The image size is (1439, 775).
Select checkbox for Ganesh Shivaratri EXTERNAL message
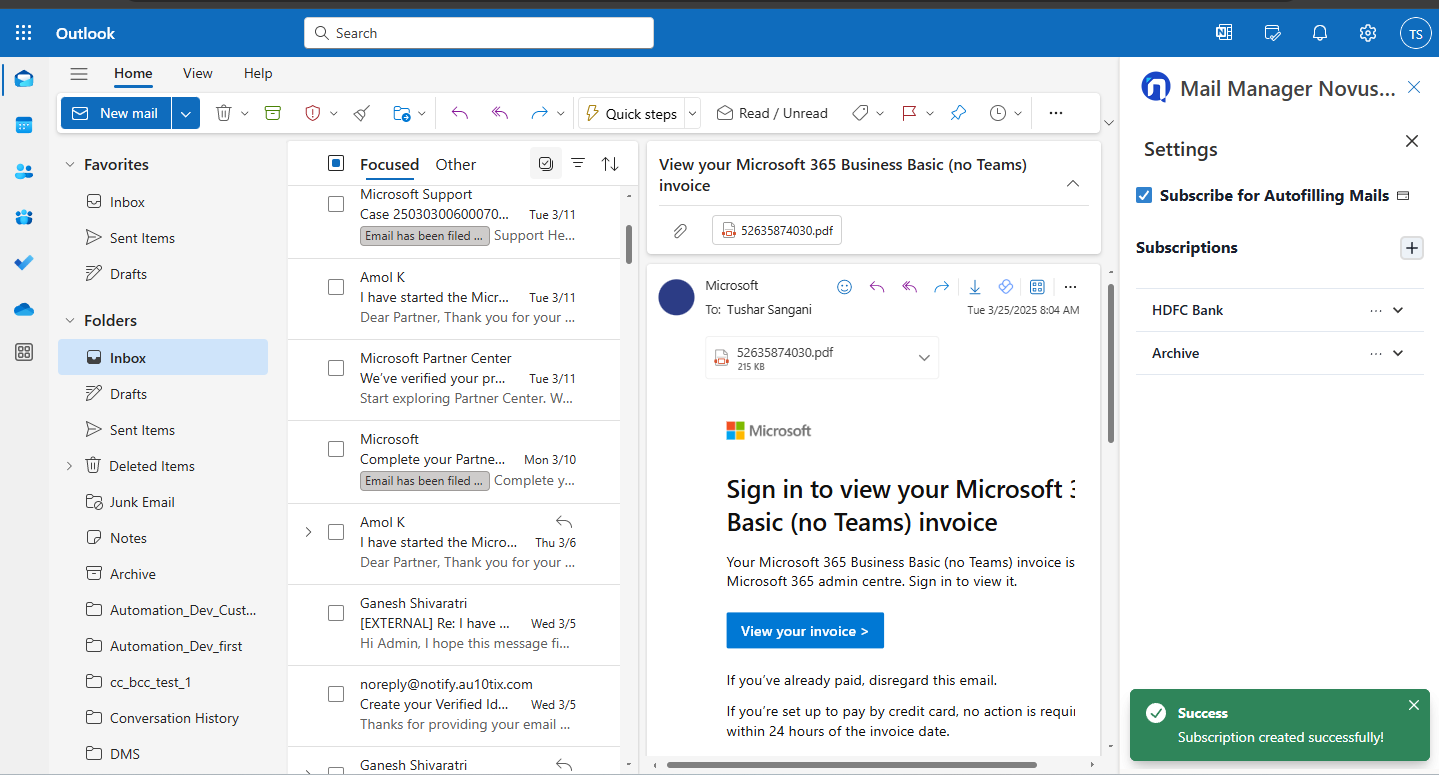coord(336,613)
